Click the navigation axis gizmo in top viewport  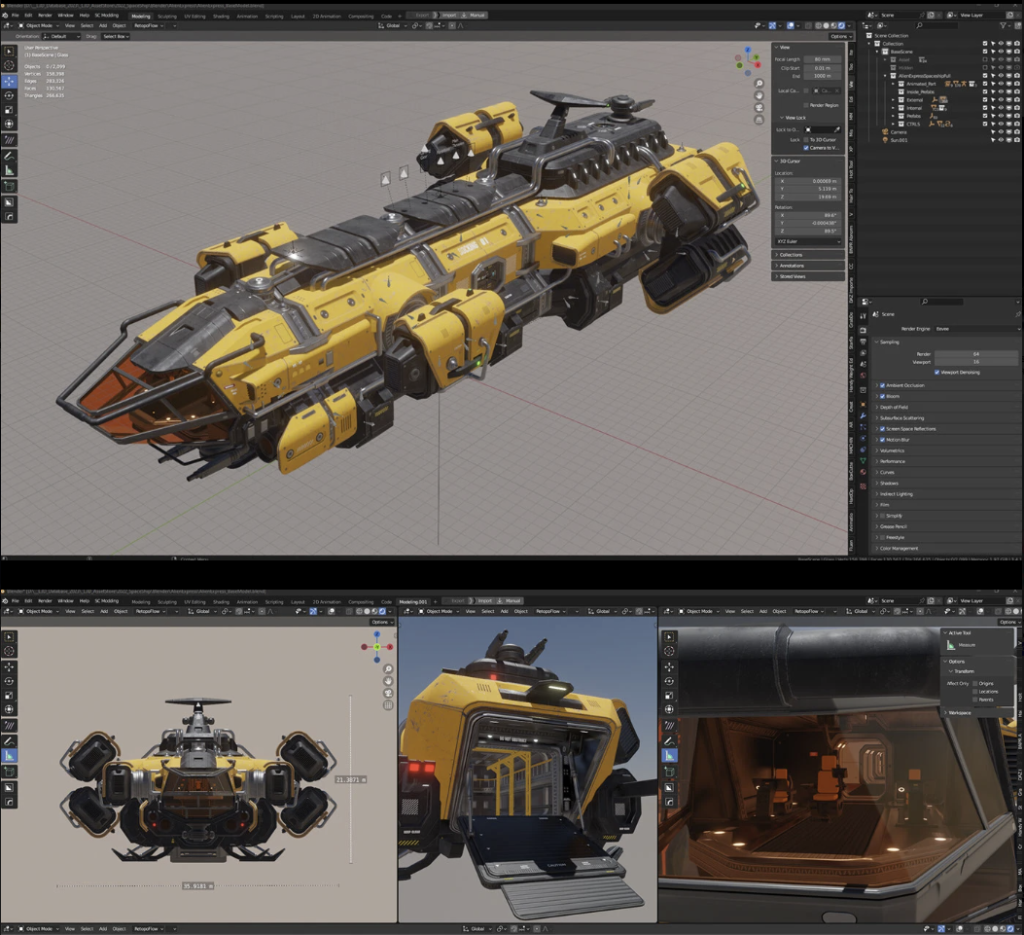point(748,61)
